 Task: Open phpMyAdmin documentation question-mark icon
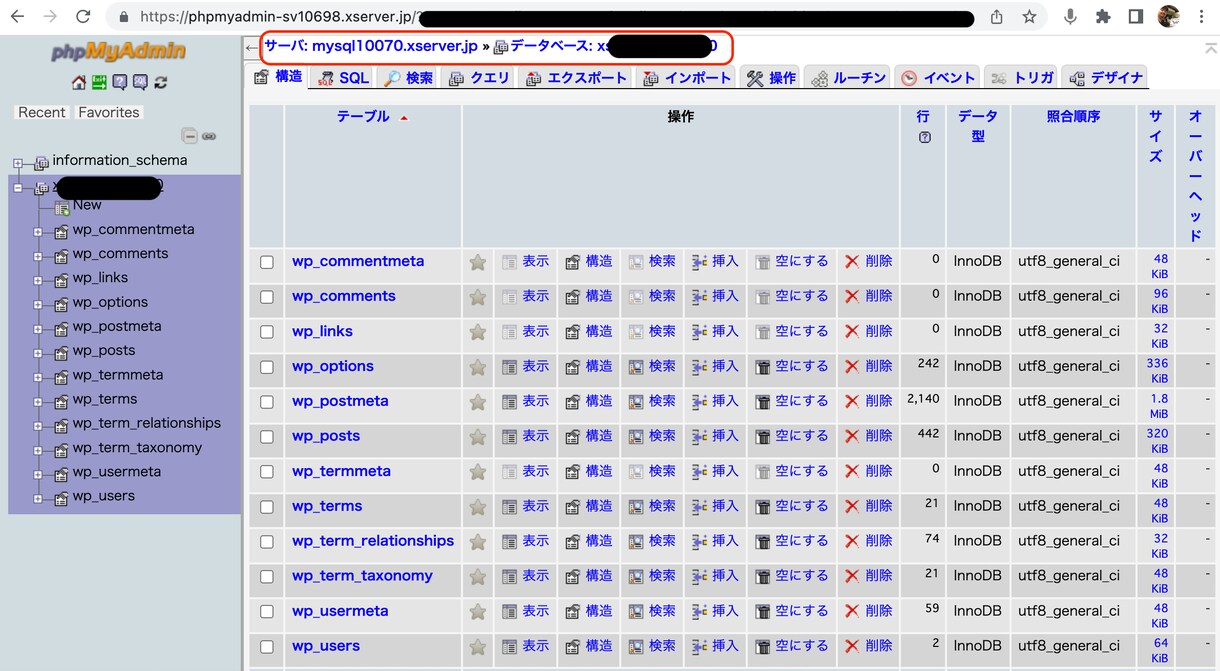click(x=120, y=83)
